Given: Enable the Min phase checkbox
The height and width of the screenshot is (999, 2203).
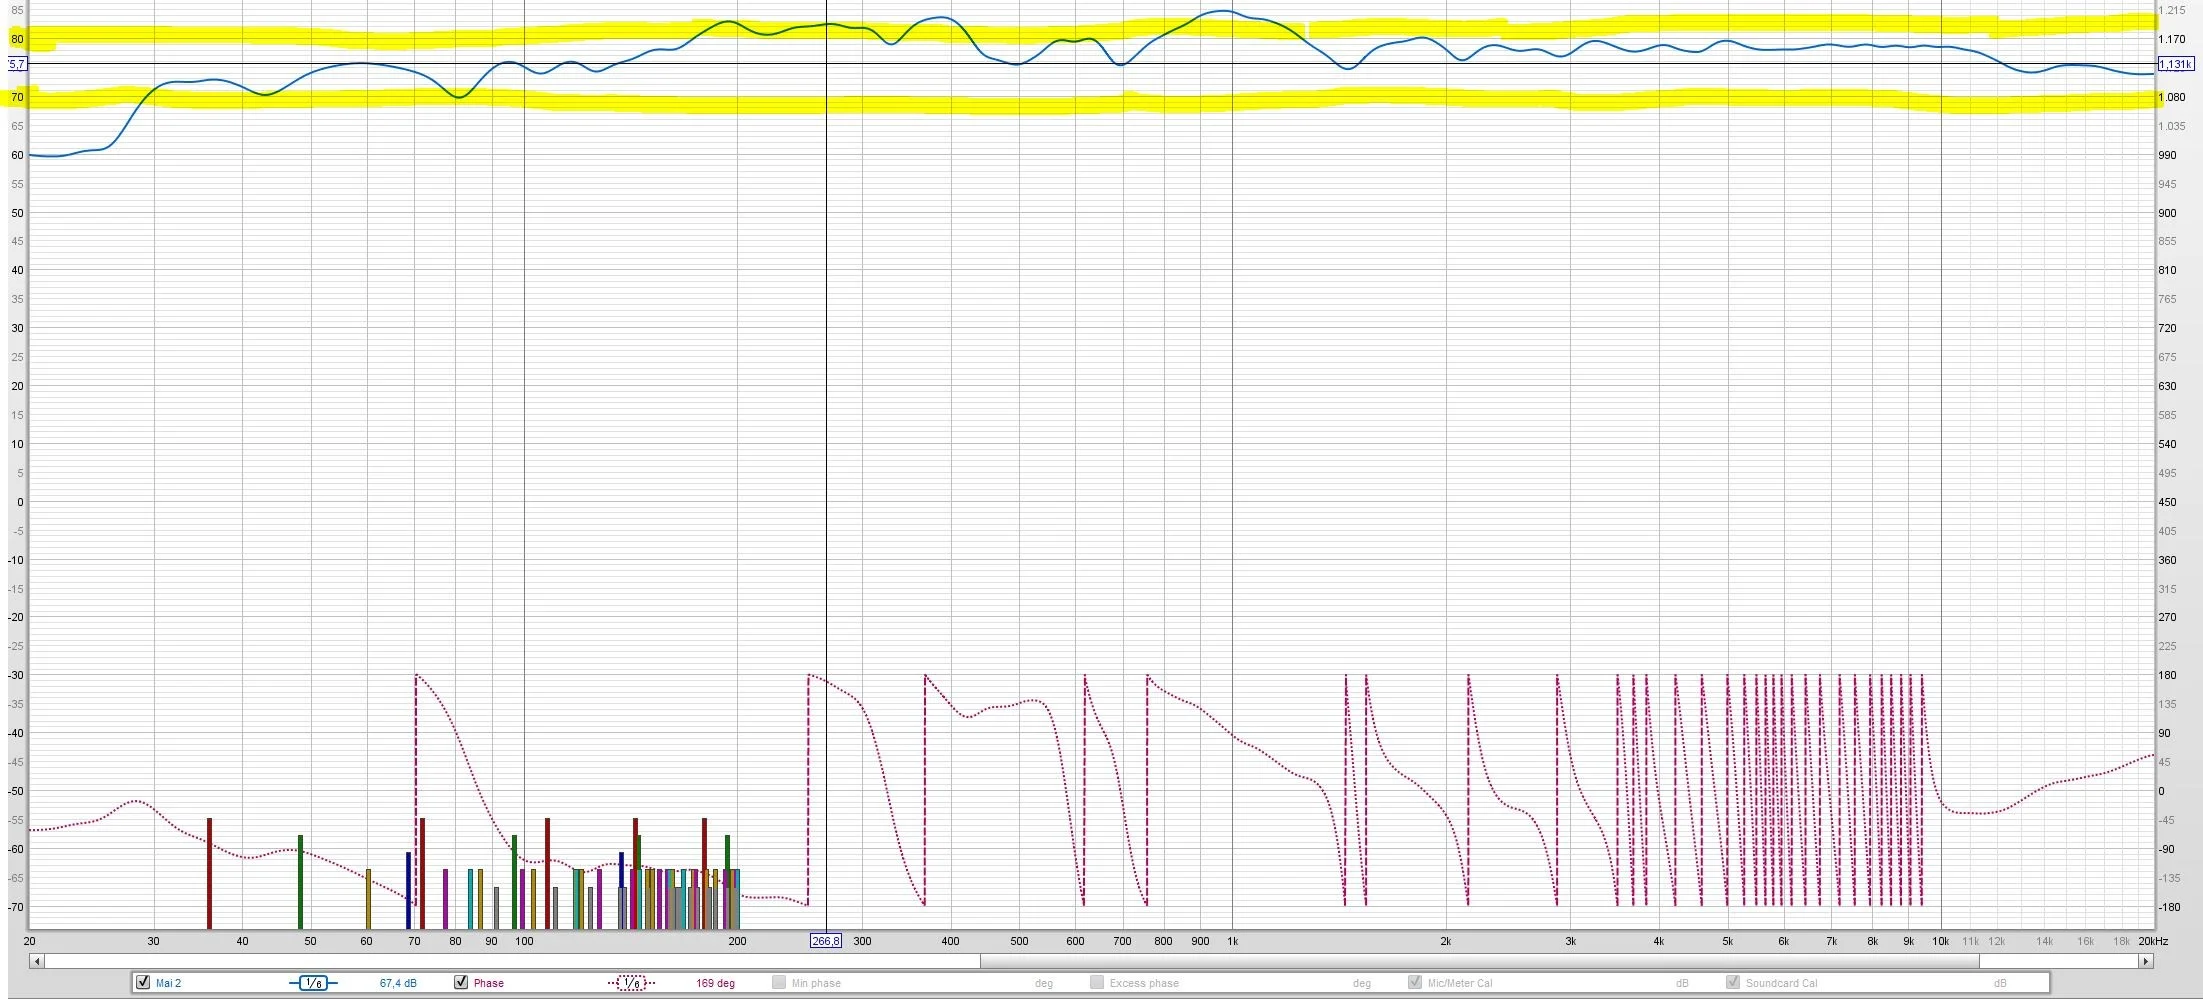Looking at the screenshot, I should click(779, 982).
